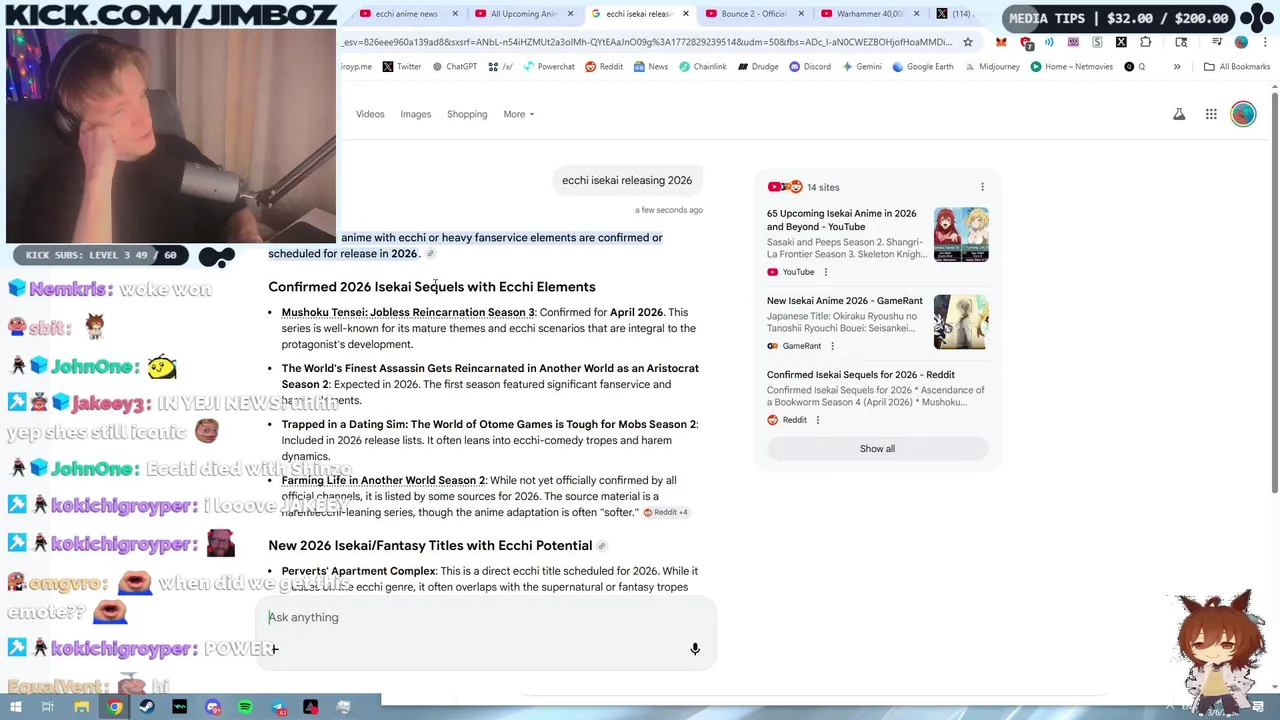Select the Videos search filter
The image size is (1280, 720).
370,114
